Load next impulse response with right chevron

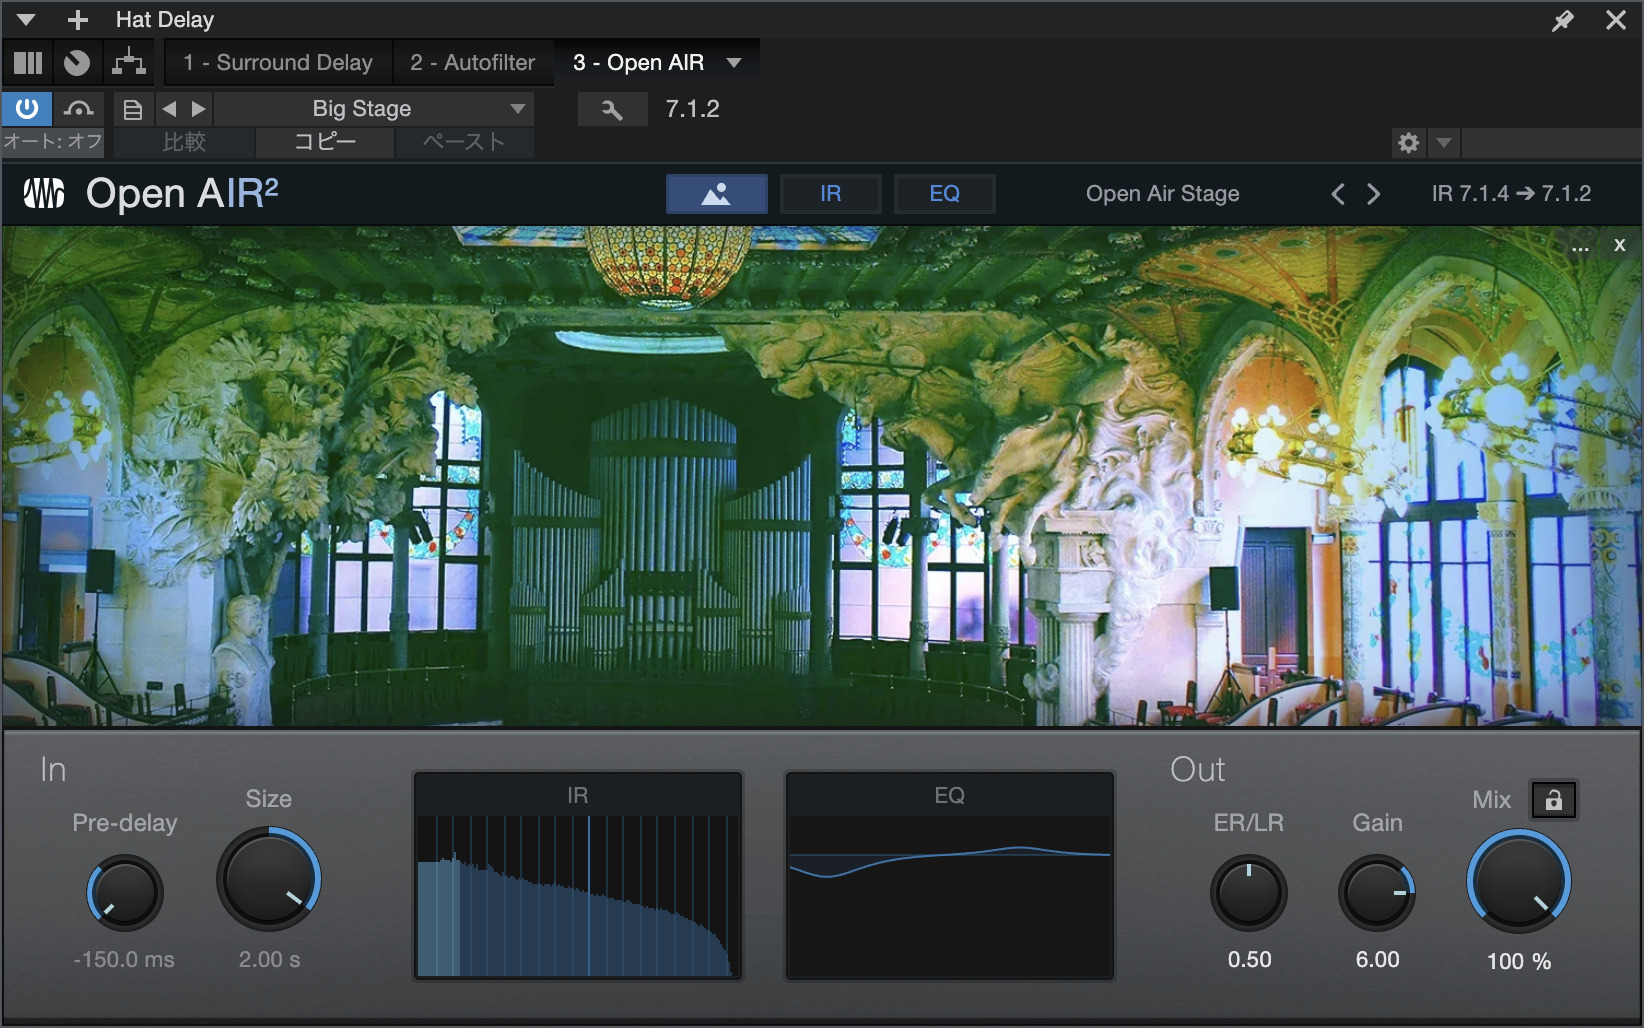pyautogui.click(x=1374, y=194)
